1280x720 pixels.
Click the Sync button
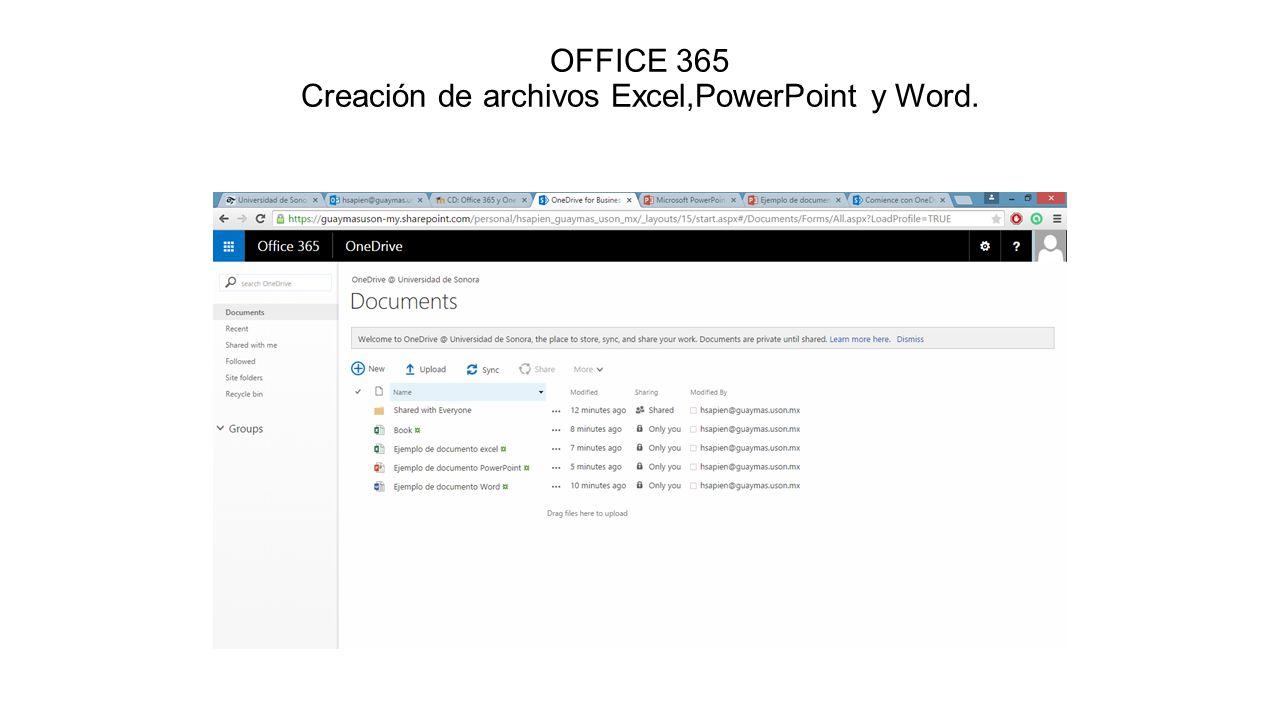[x=483, y=369]
